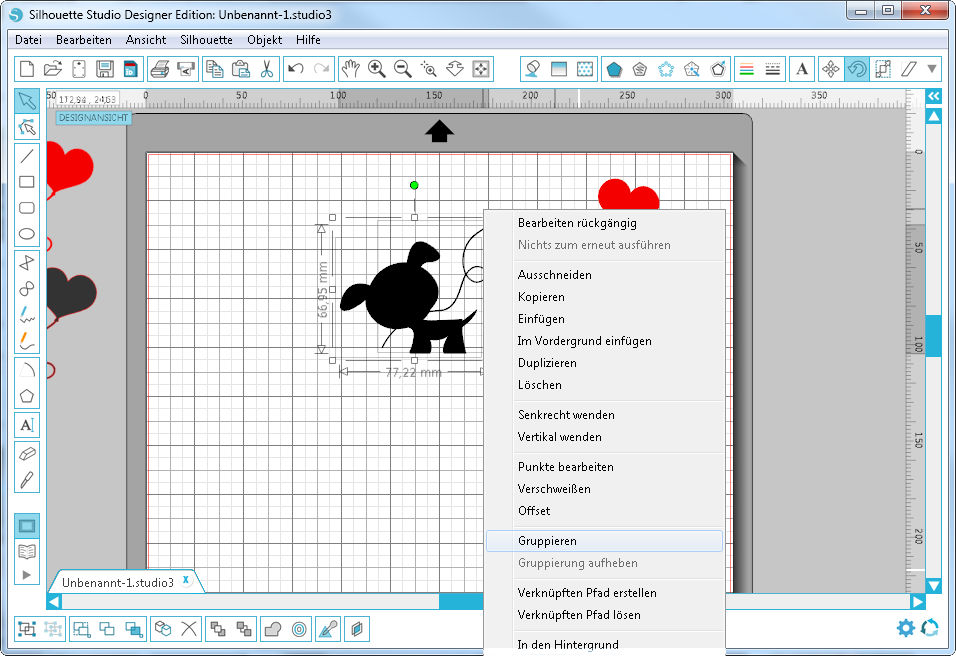
Task: Toggle the design view mode button
Action: point(27,526)
